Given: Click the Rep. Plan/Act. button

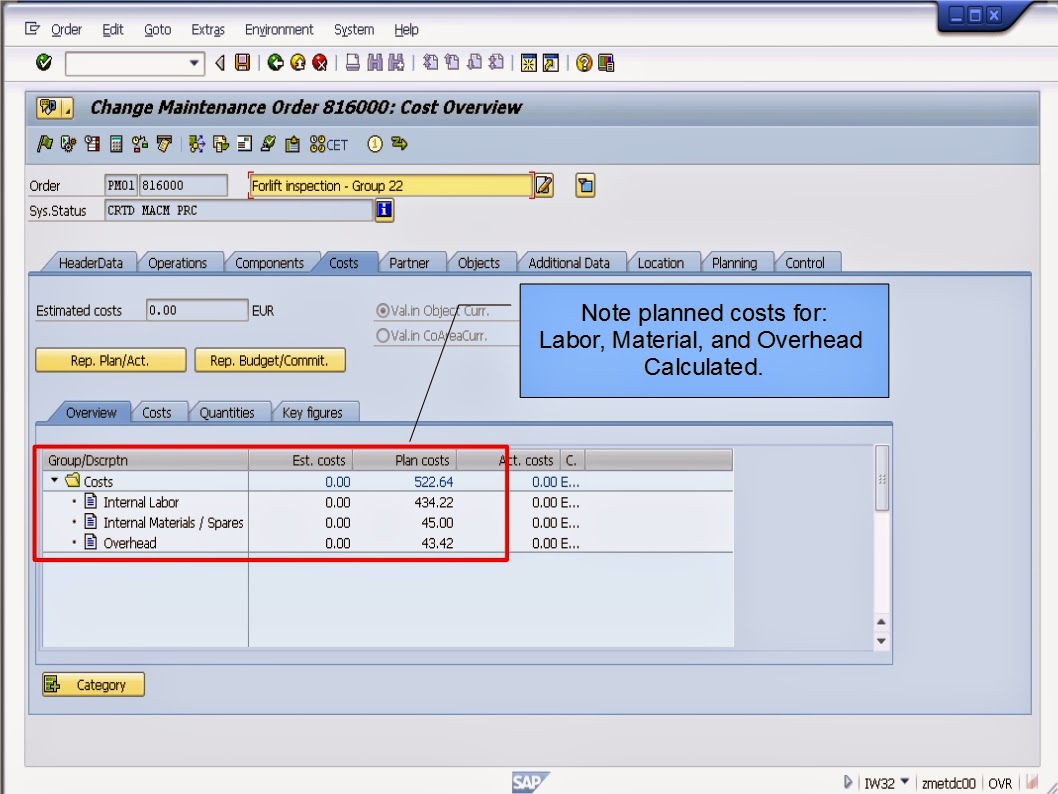Looking at the screenshot, I should tap(110, 359).
